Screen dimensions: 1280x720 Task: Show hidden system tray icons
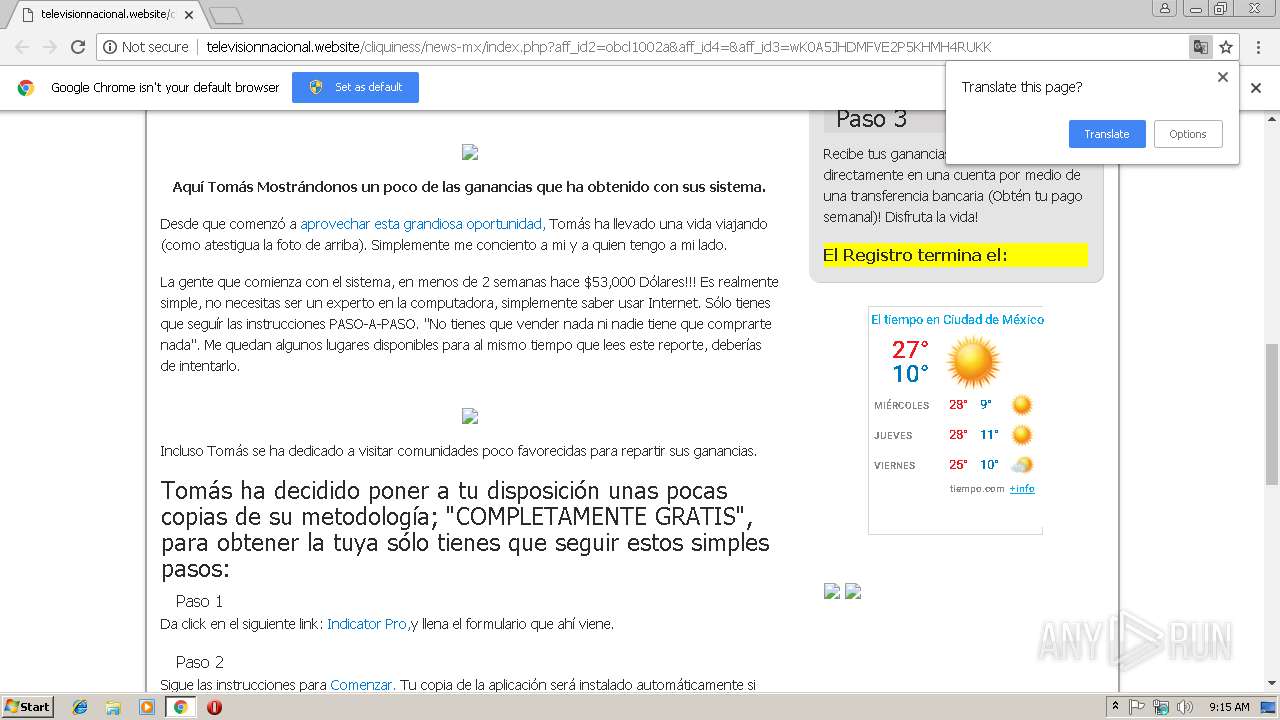point(1116,706)
